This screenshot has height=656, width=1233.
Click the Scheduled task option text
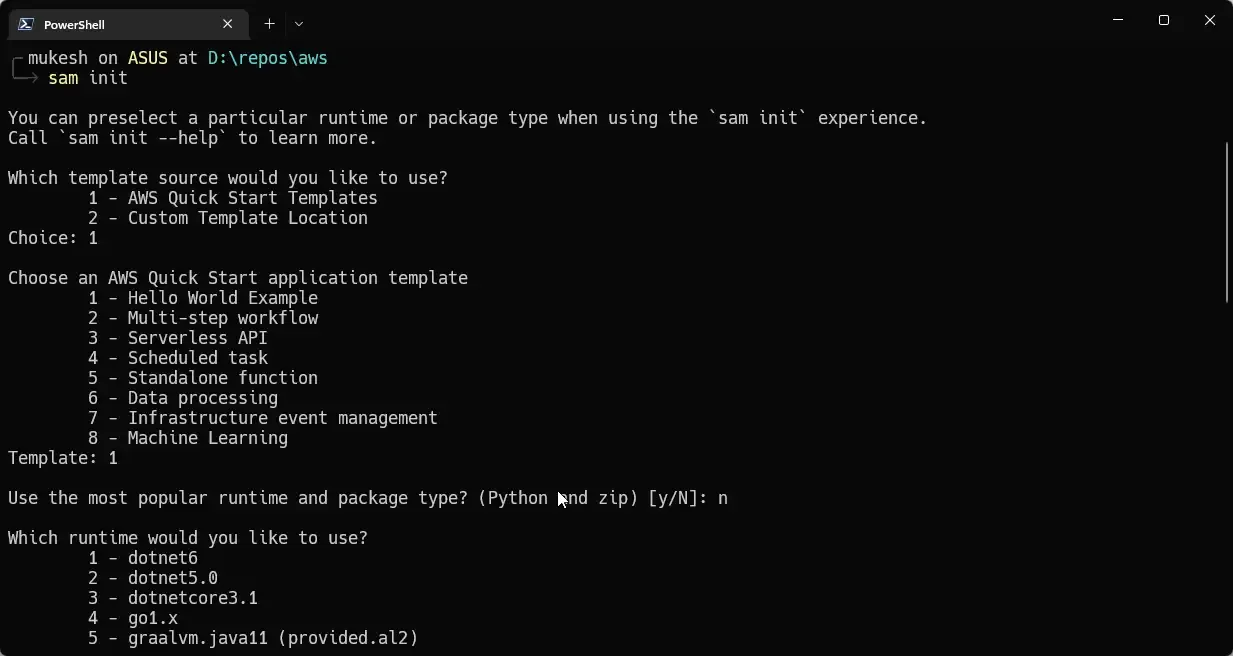(x=197, y=357)
